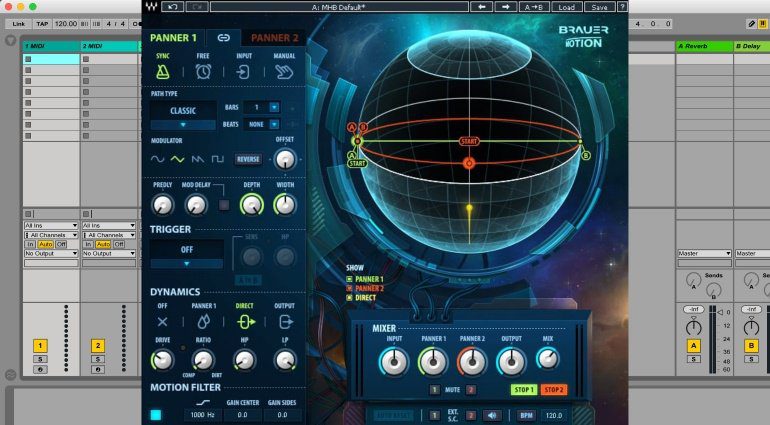This screenshot has height=425, width=770.
Task: Click the undo arrow button
Action: coord(172,7)
